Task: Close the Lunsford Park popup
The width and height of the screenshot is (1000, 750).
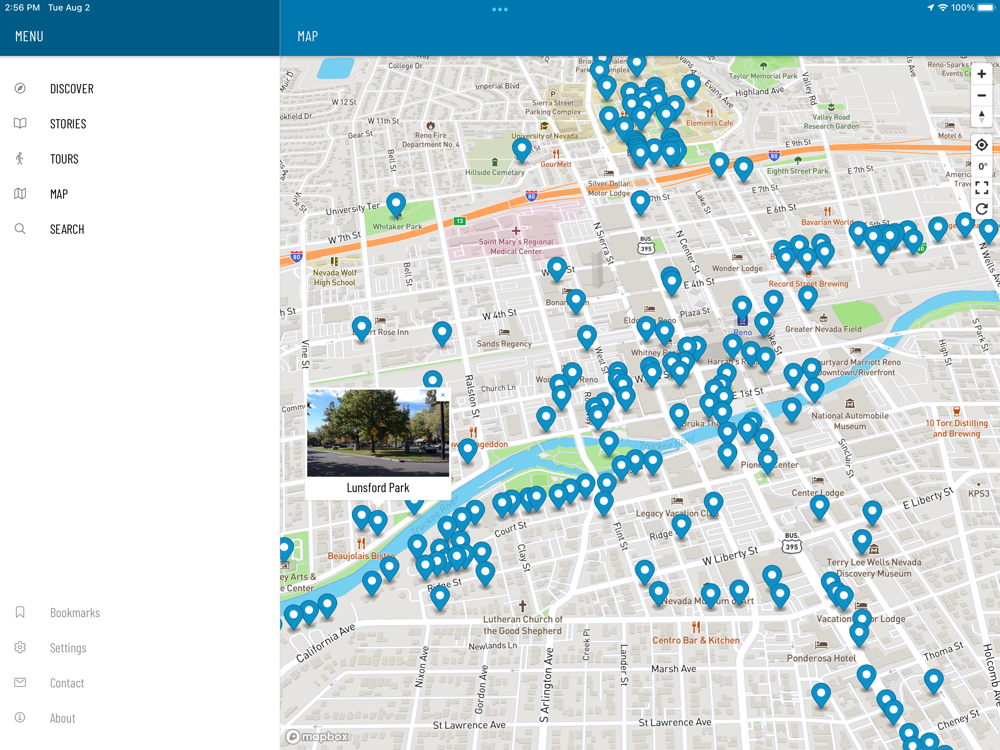Action: 443,395
